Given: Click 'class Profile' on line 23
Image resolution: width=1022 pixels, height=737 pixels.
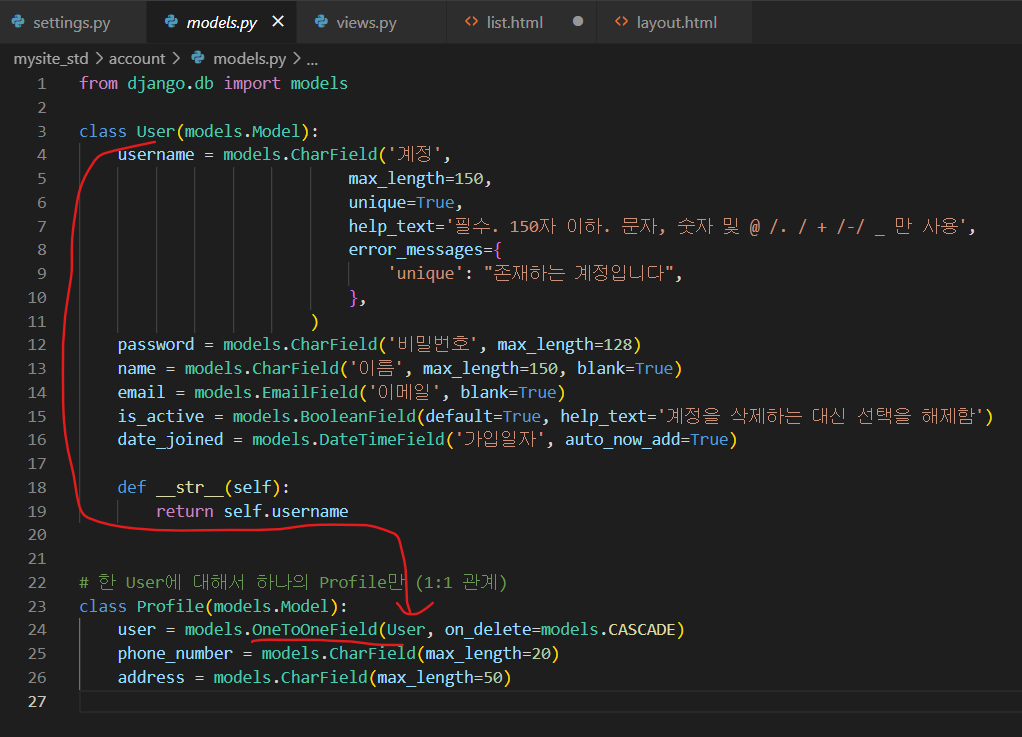Looking at the screenshot, I should 141,606.
